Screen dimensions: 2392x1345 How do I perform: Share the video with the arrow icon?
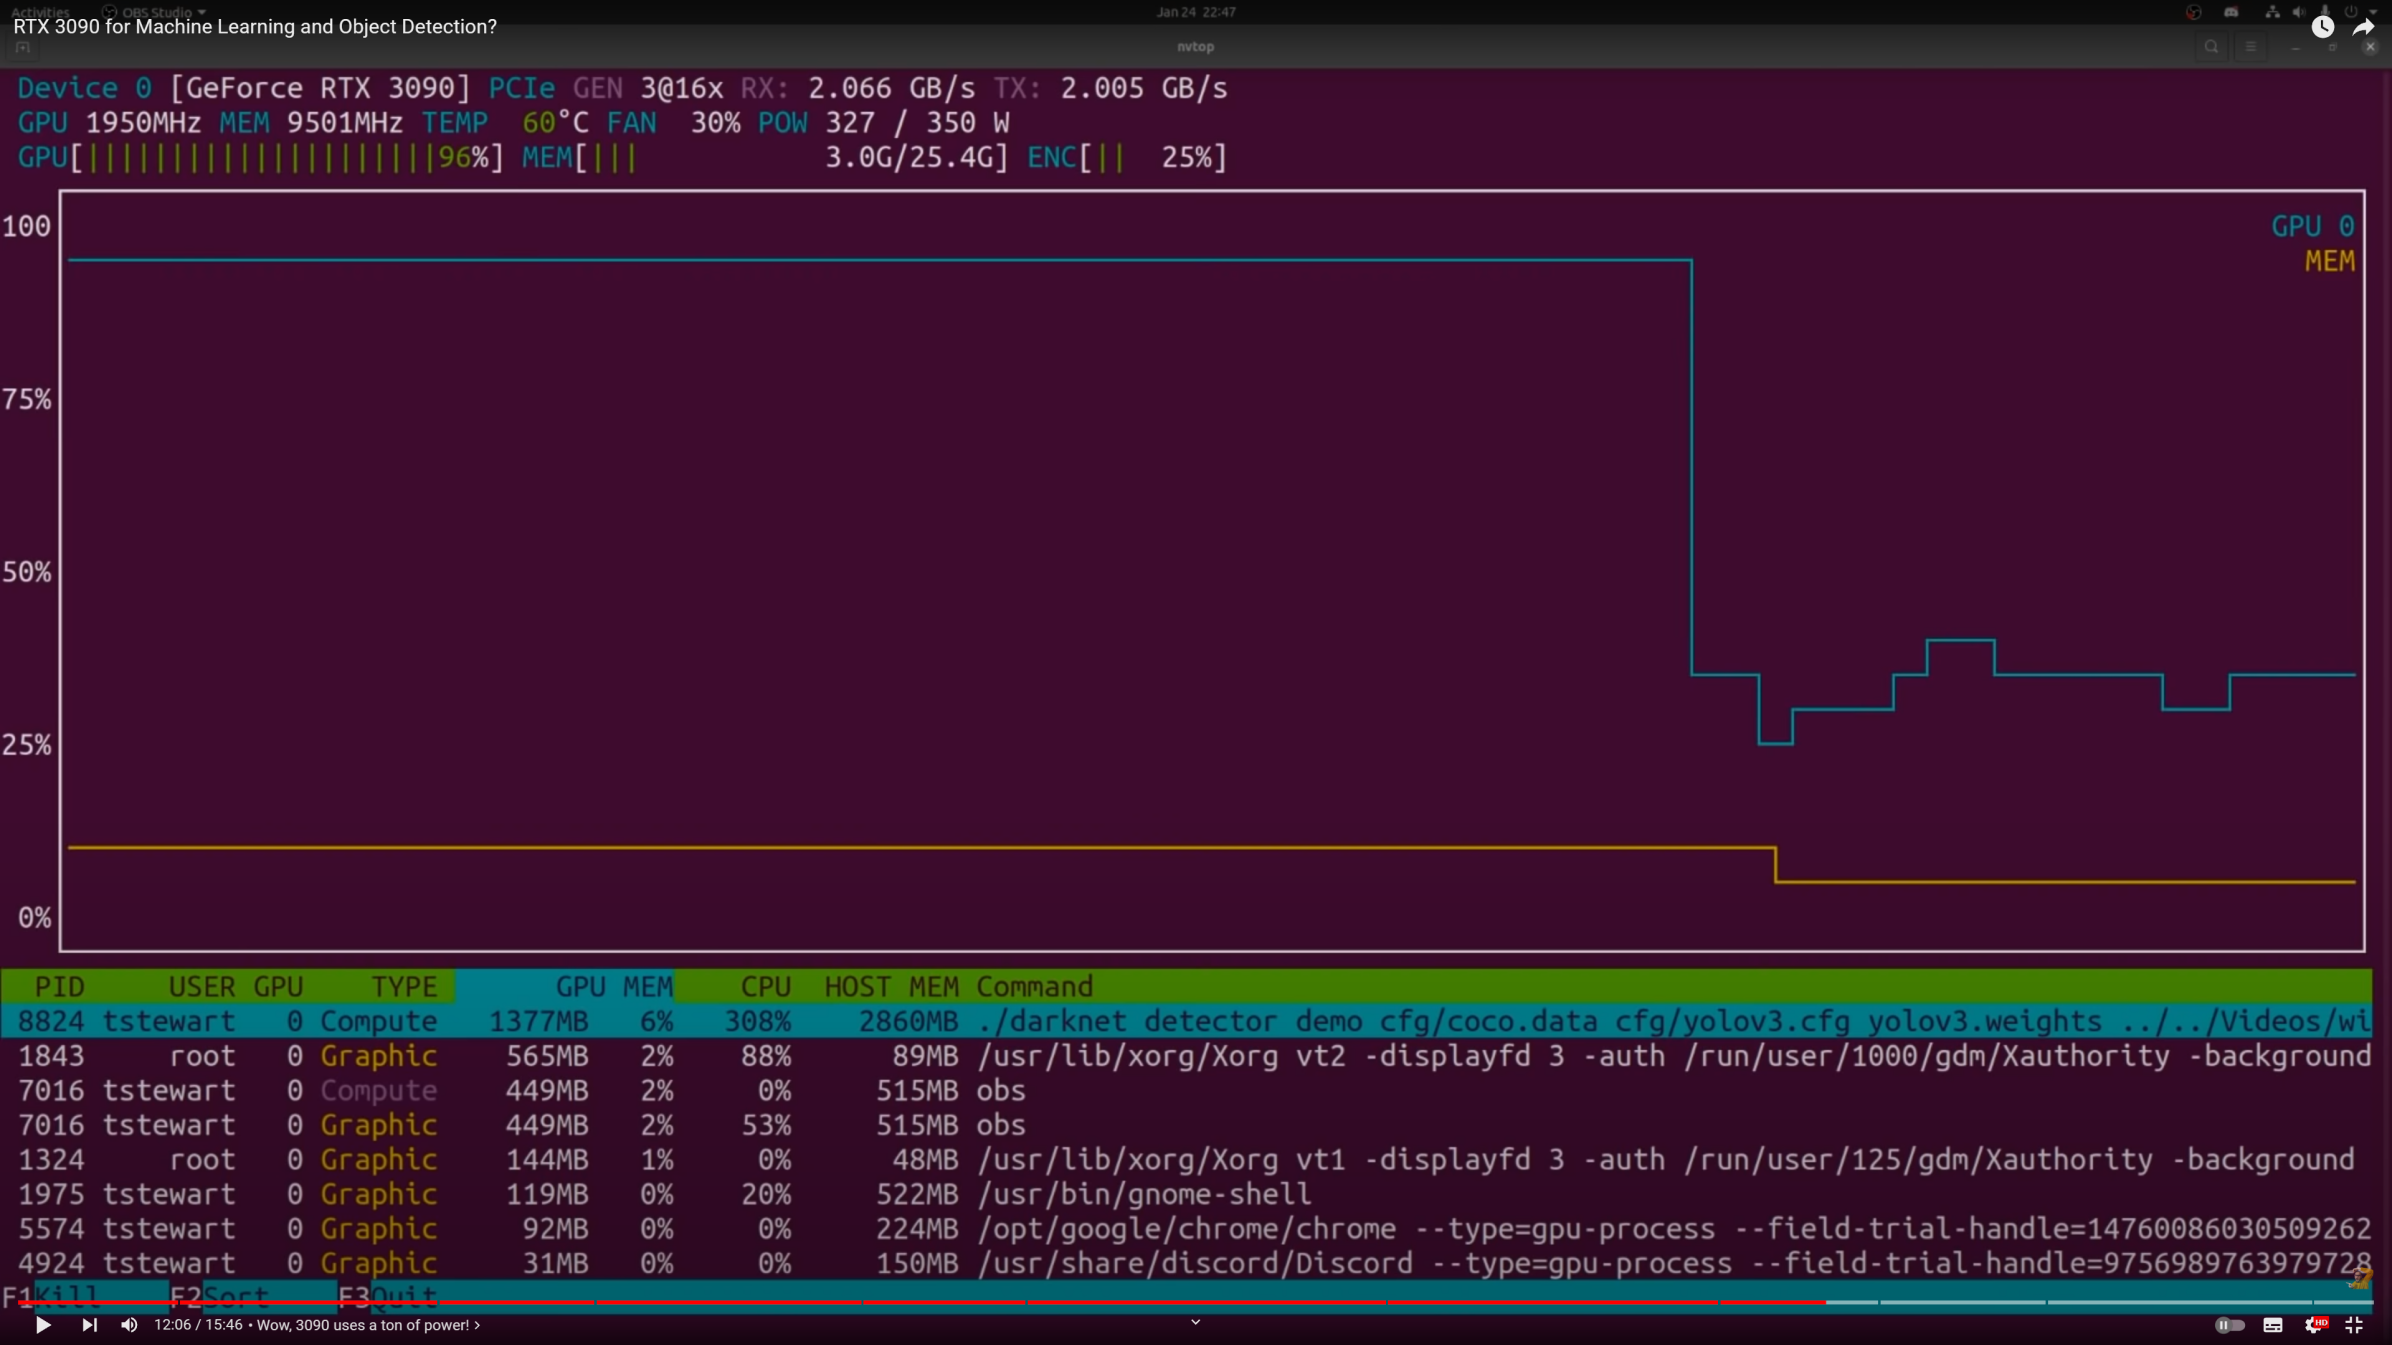point(2364,27)
